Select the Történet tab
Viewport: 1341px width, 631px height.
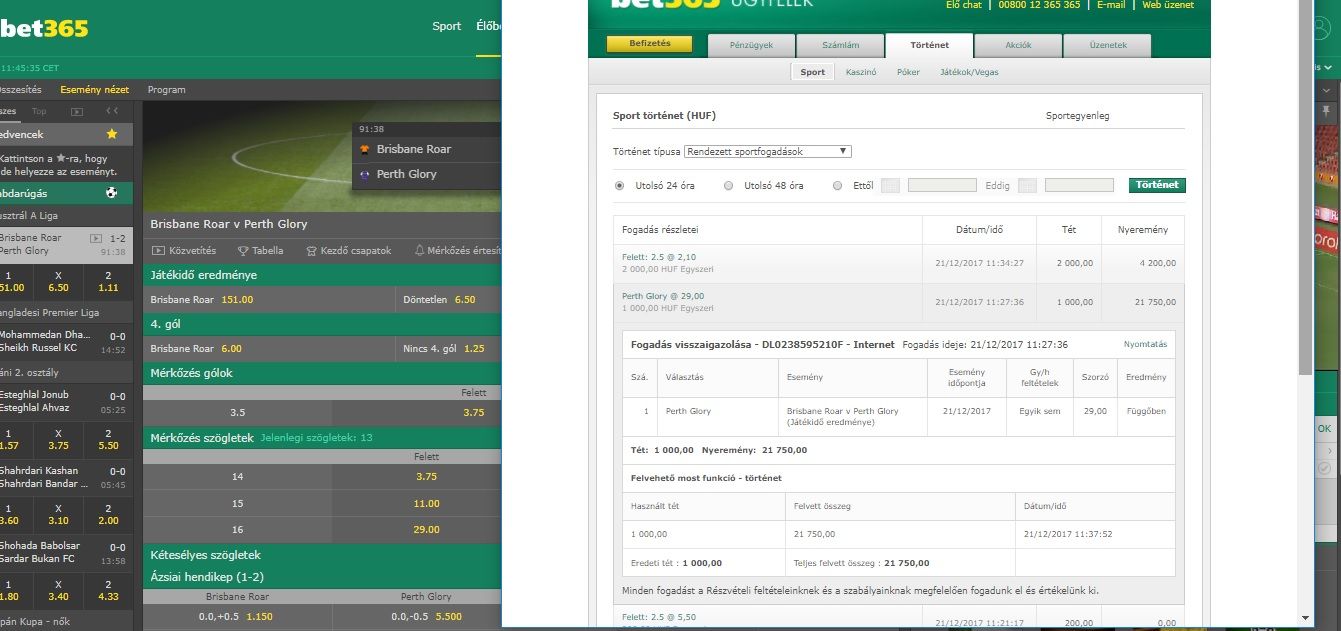tap(929, 45)
